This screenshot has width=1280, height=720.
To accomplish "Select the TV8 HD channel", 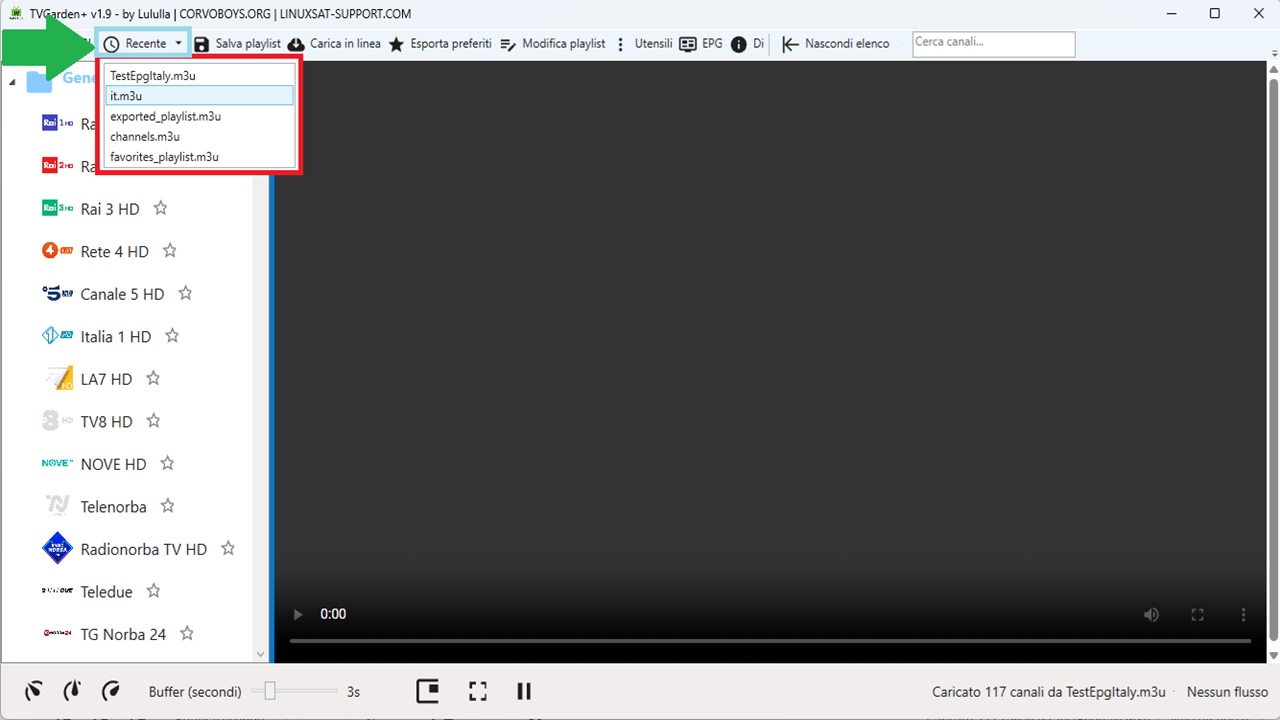I will 106,421.
